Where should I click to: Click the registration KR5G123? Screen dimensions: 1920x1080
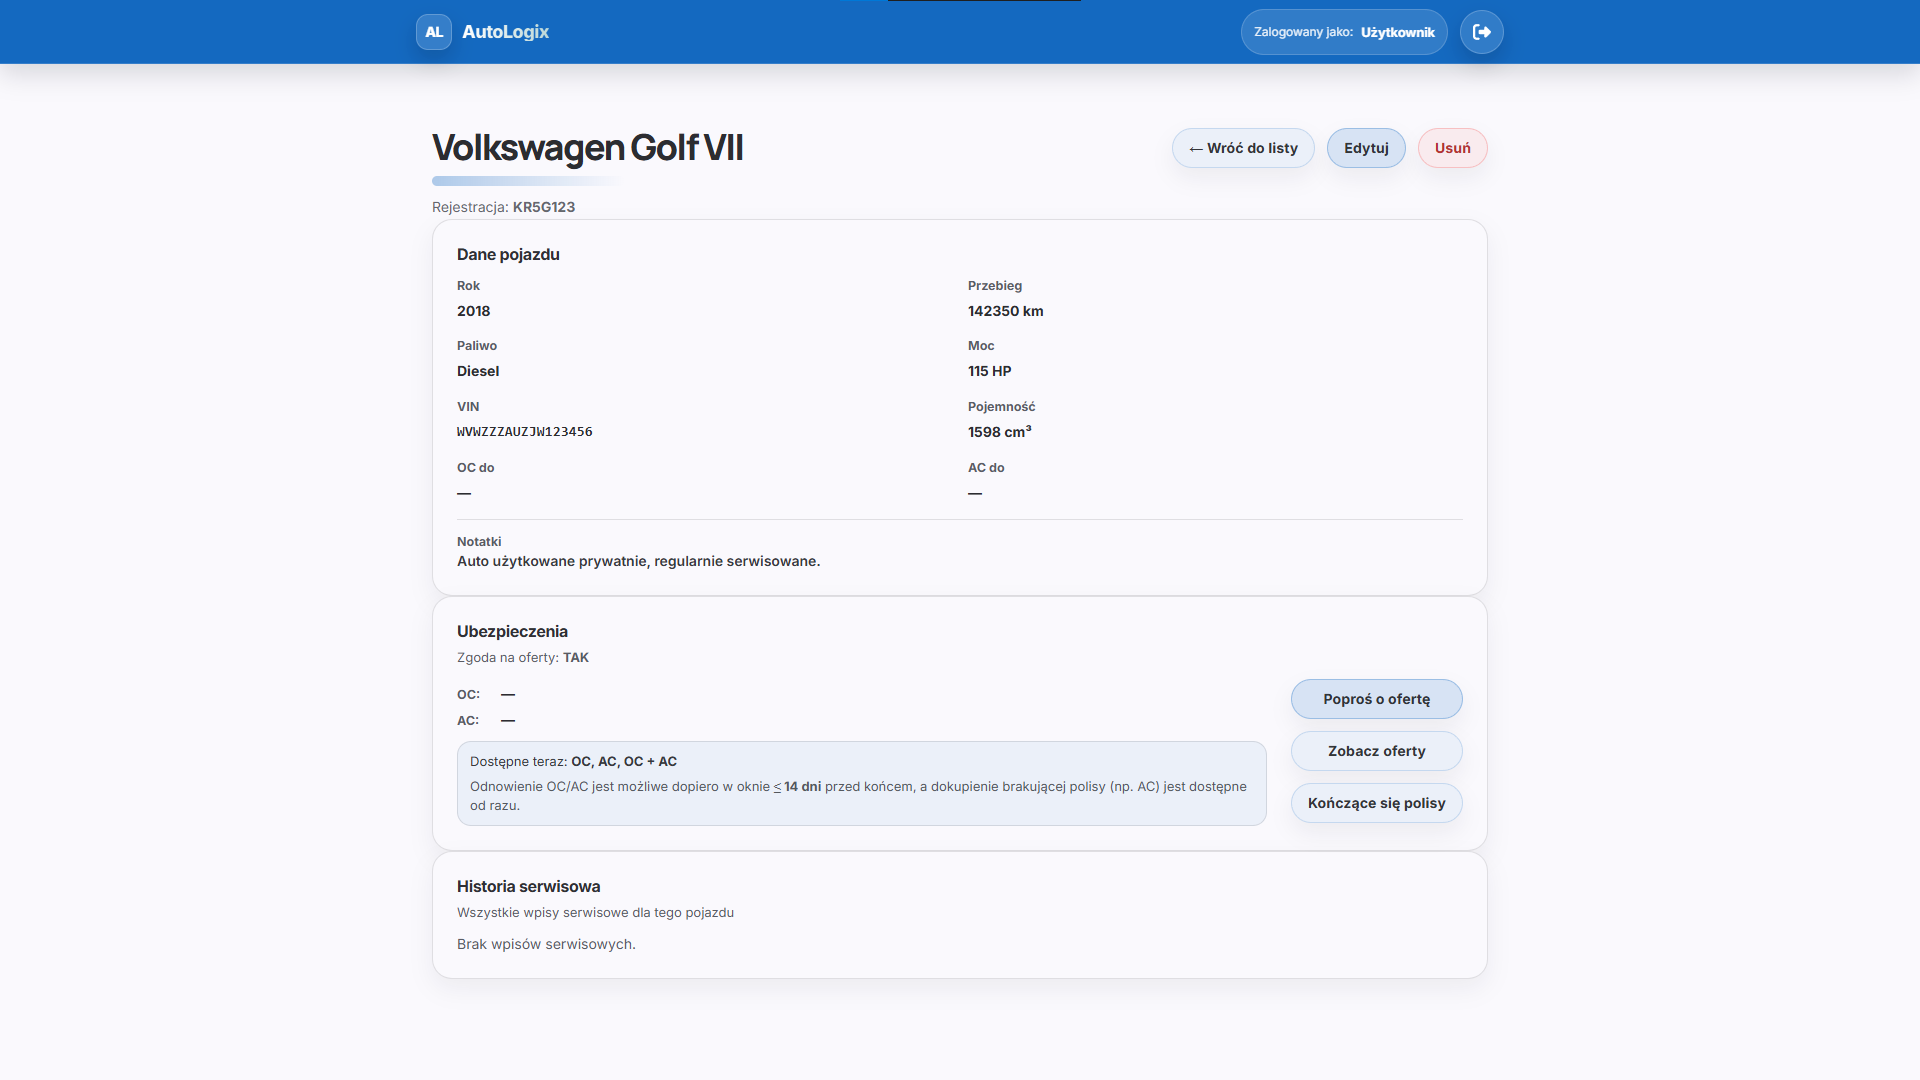click(544, 207)
